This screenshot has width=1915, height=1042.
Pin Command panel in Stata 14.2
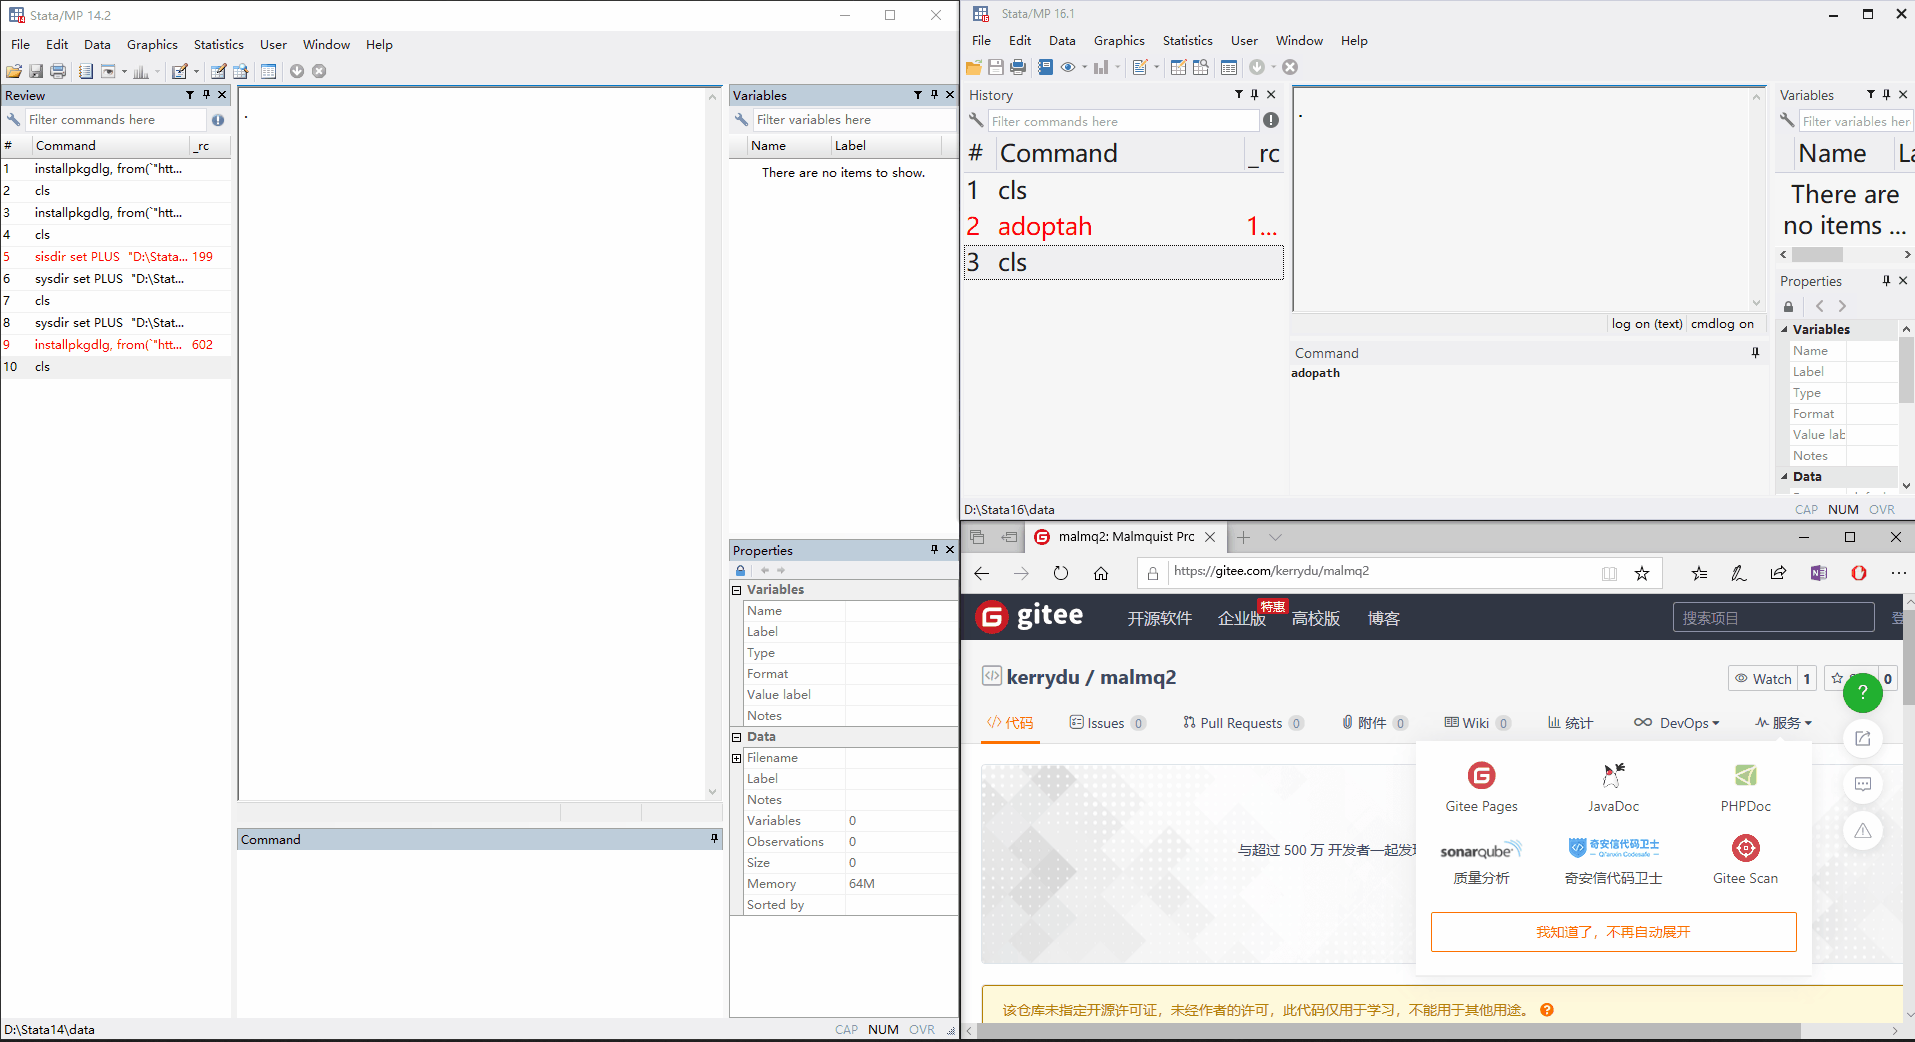pos(714,839)
